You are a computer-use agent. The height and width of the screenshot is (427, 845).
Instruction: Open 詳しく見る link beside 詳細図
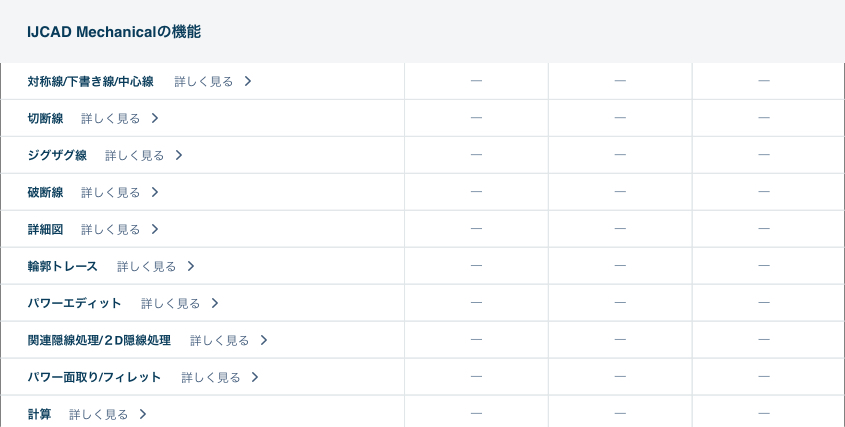click(110, 229)
